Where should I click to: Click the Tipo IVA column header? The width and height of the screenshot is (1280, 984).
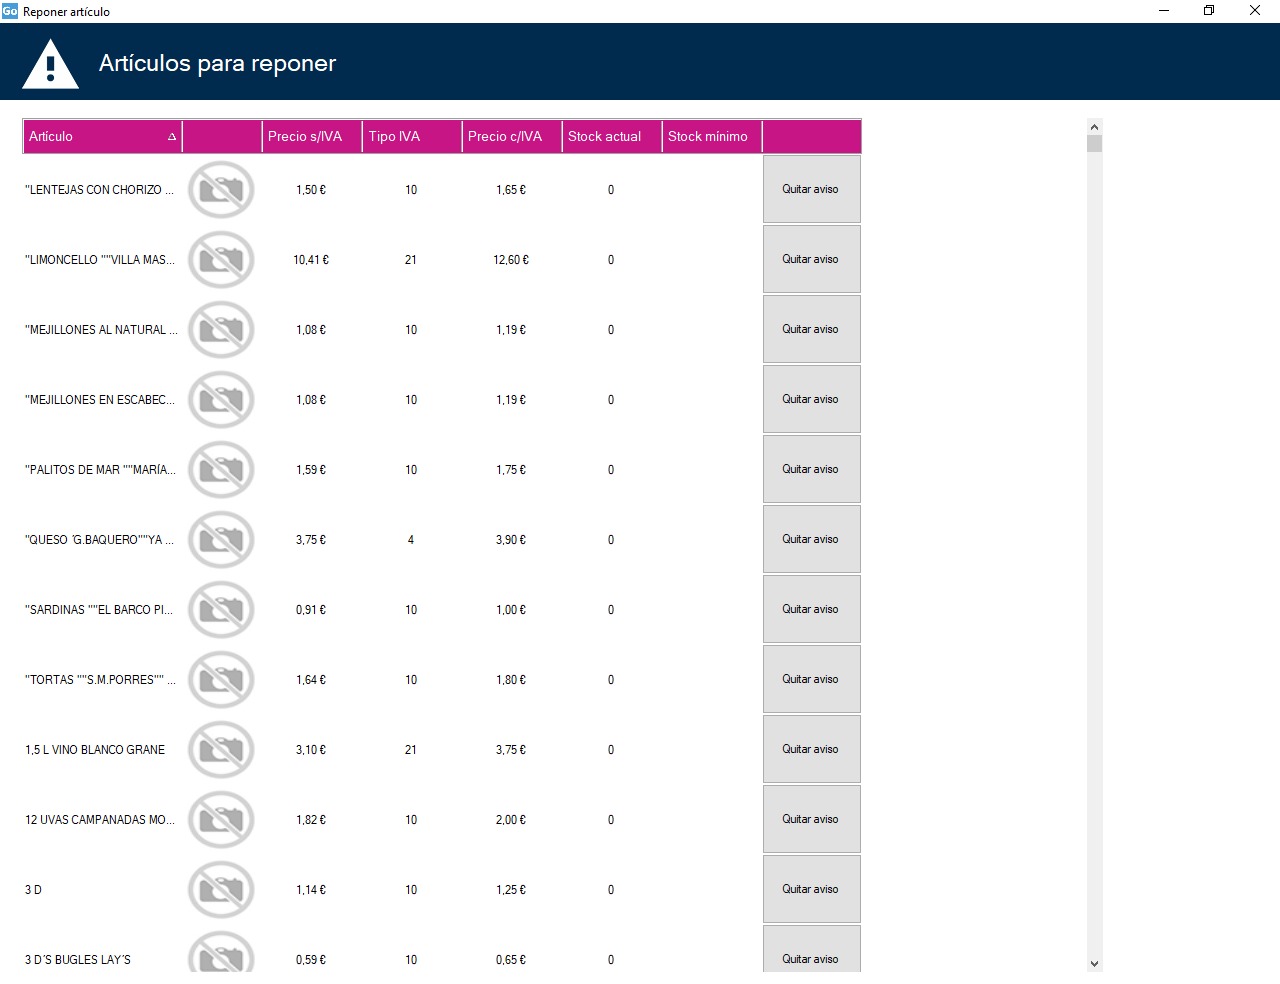tap(411, 137)
